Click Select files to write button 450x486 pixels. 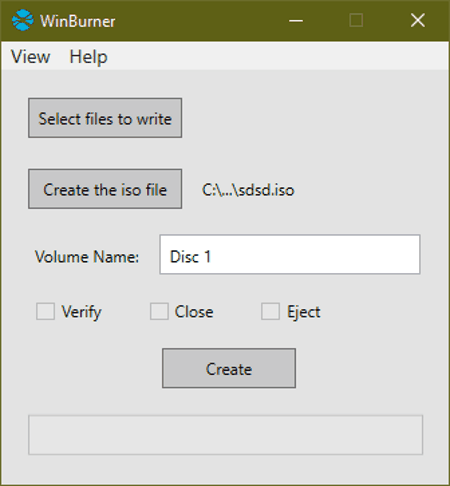click(x=105, y=118)
